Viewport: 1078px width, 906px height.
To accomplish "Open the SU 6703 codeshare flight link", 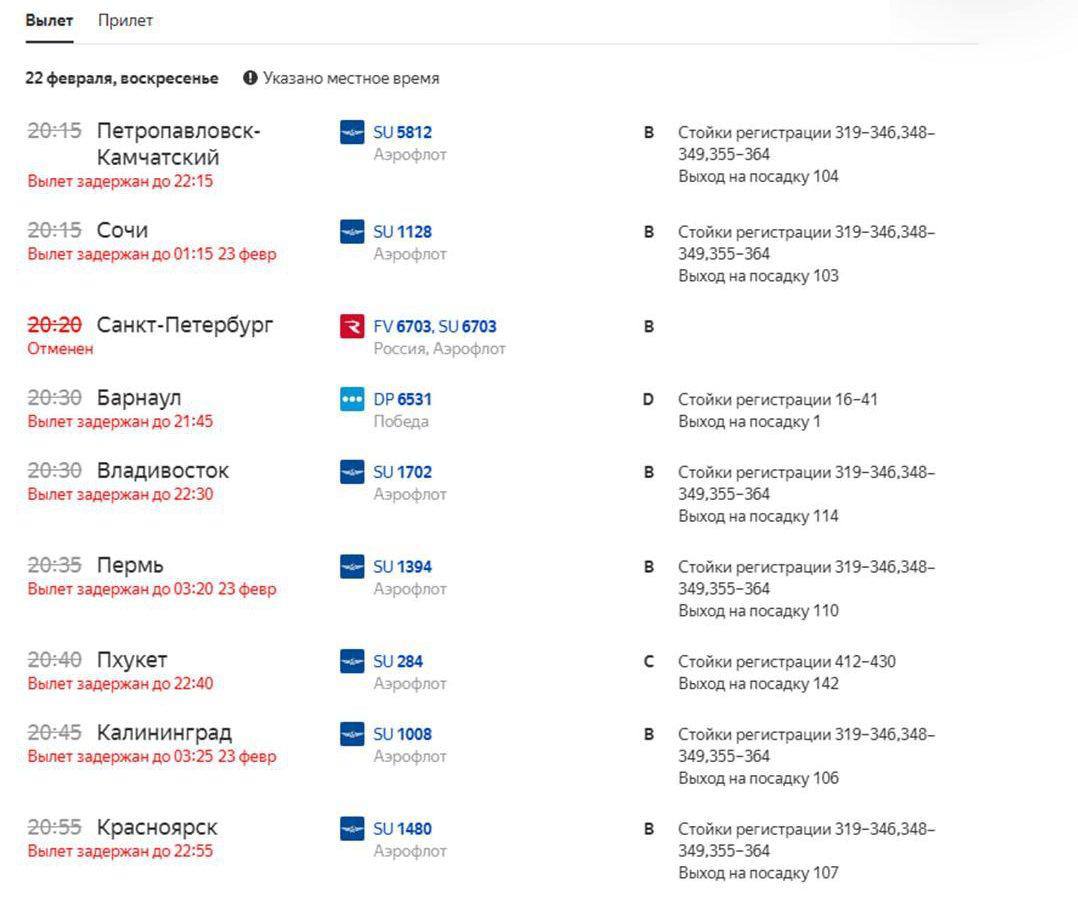I will [468, 327].
